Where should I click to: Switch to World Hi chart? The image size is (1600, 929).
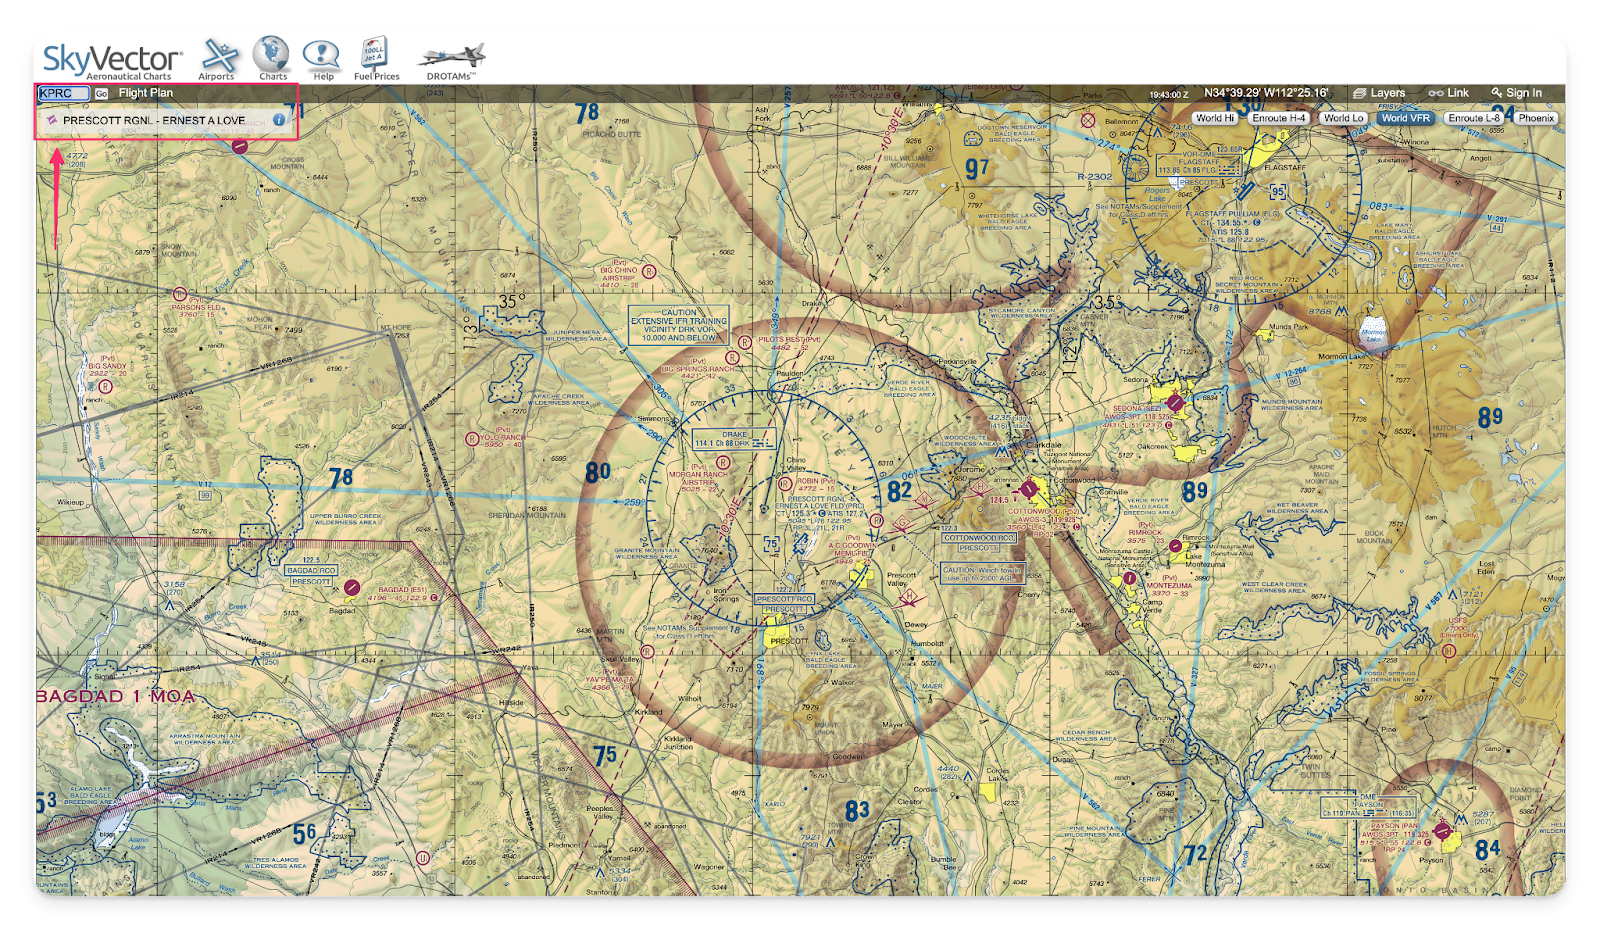[1215, 118]
